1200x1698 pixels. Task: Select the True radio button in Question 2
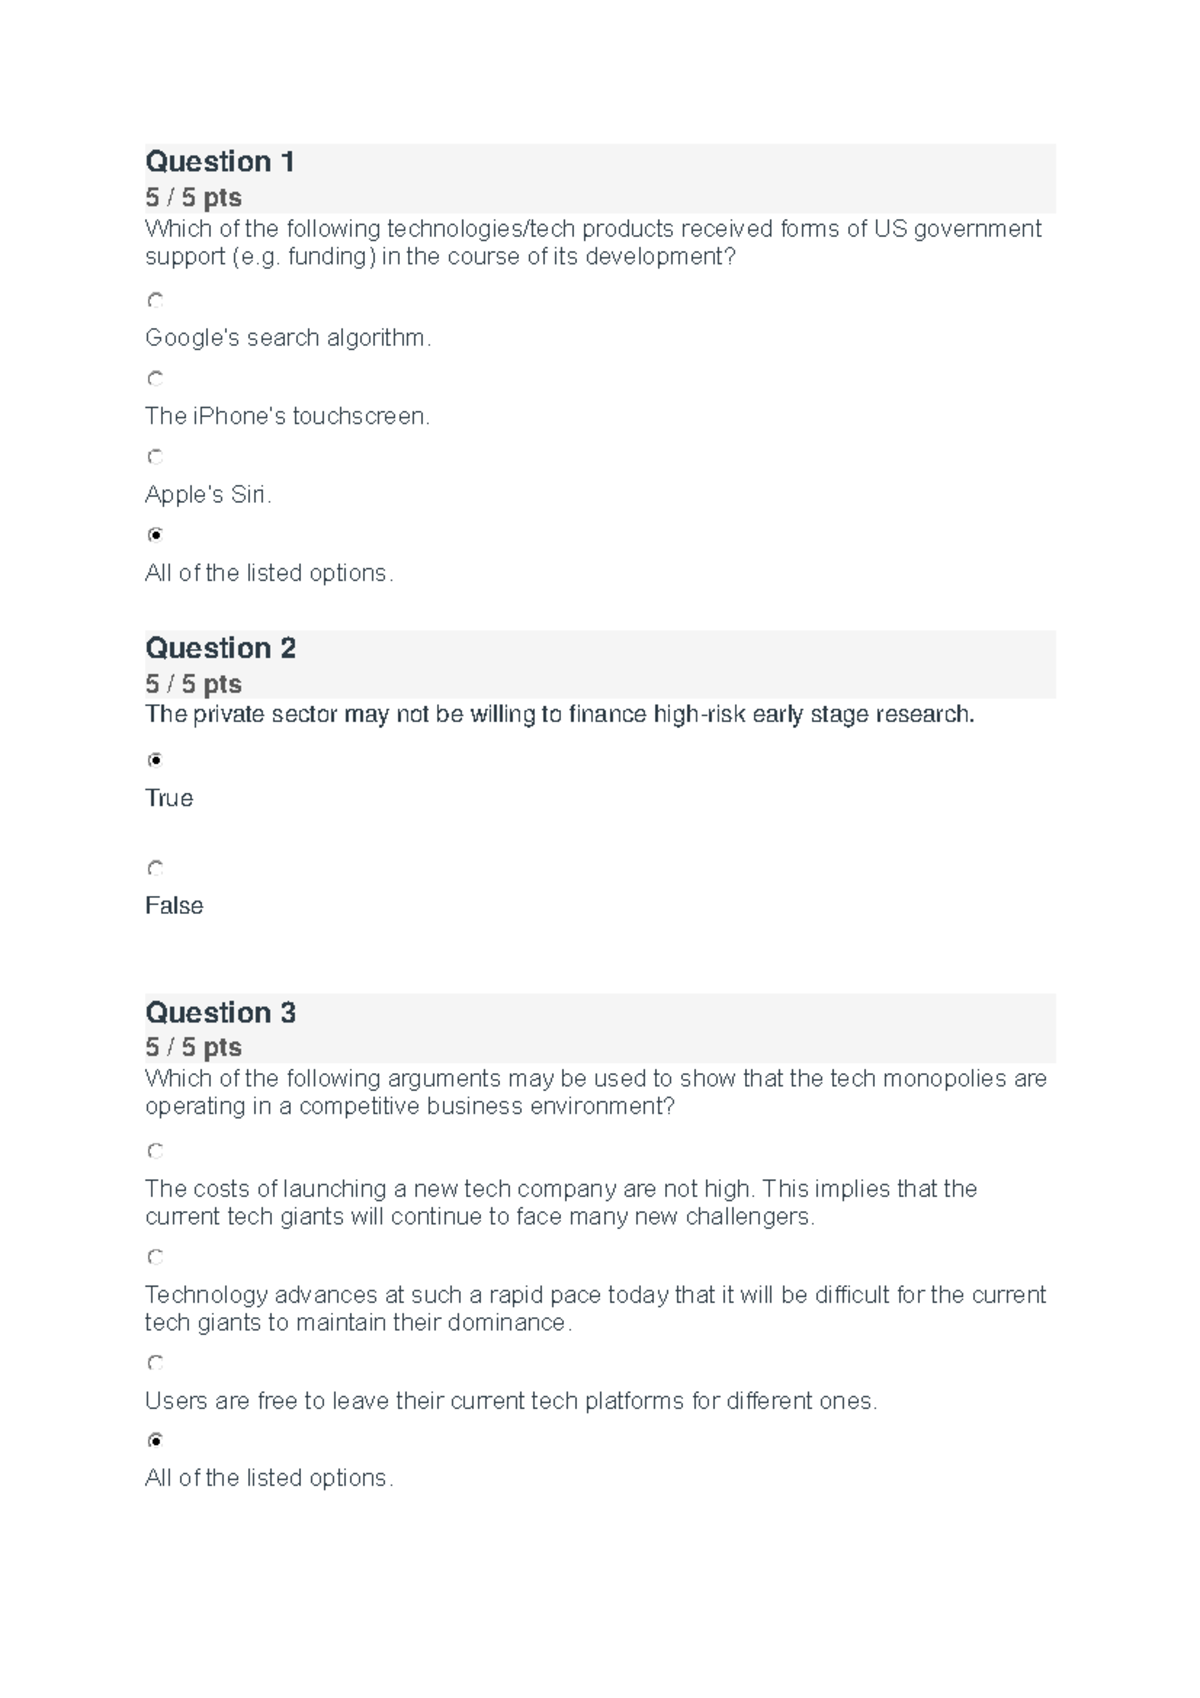(x=155, y=760)
